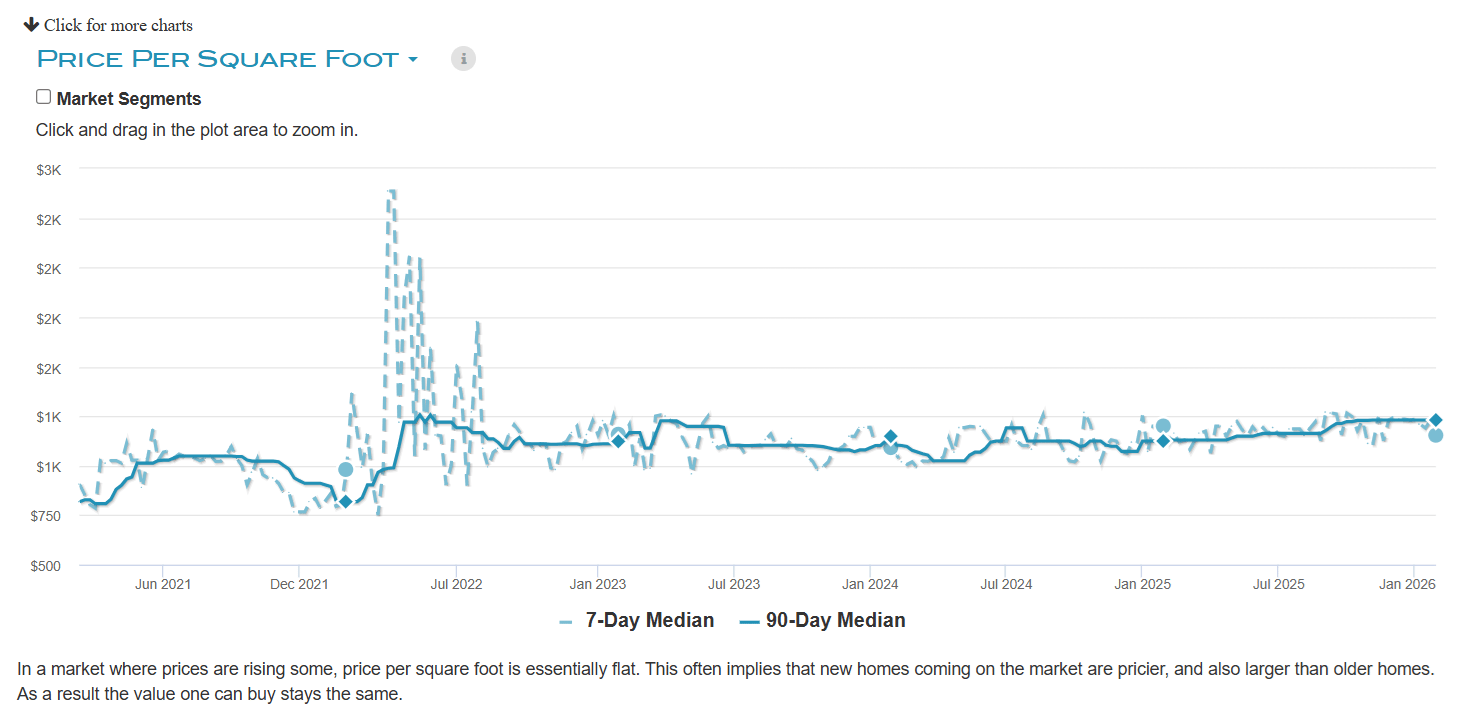Enable the Market Segments checkbox
Image resolution: width=1457 pixels, height=718 pixels.
pos(43,97)
